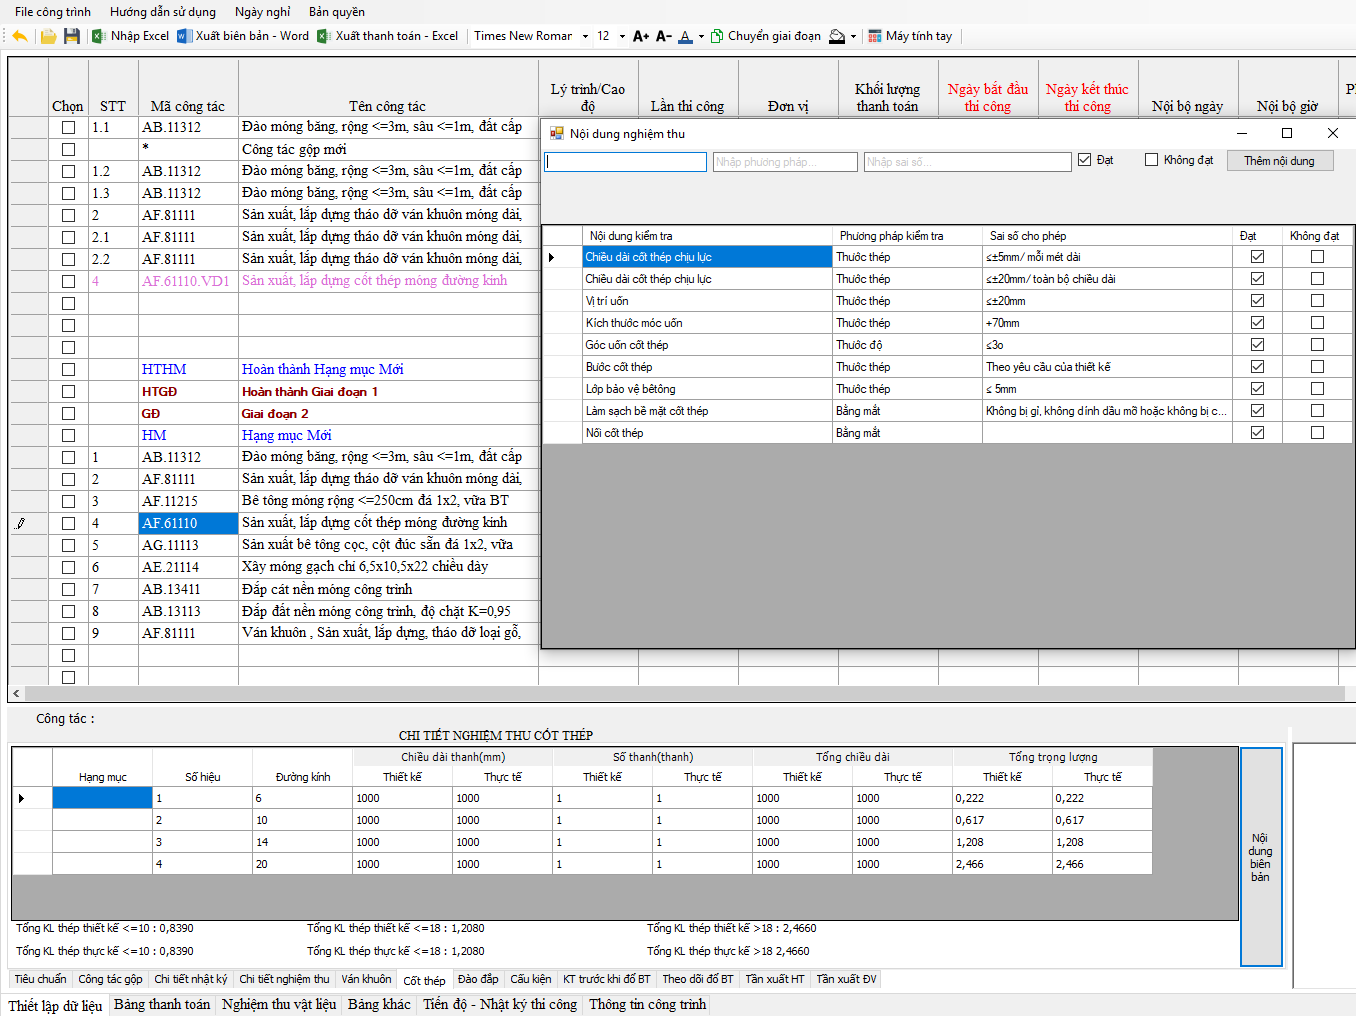Viewport: 1356px width, 1016px height.
Task: Check Không đạt for Lớp bảo vệ bêtông
Action: [x=1317, y=389]
